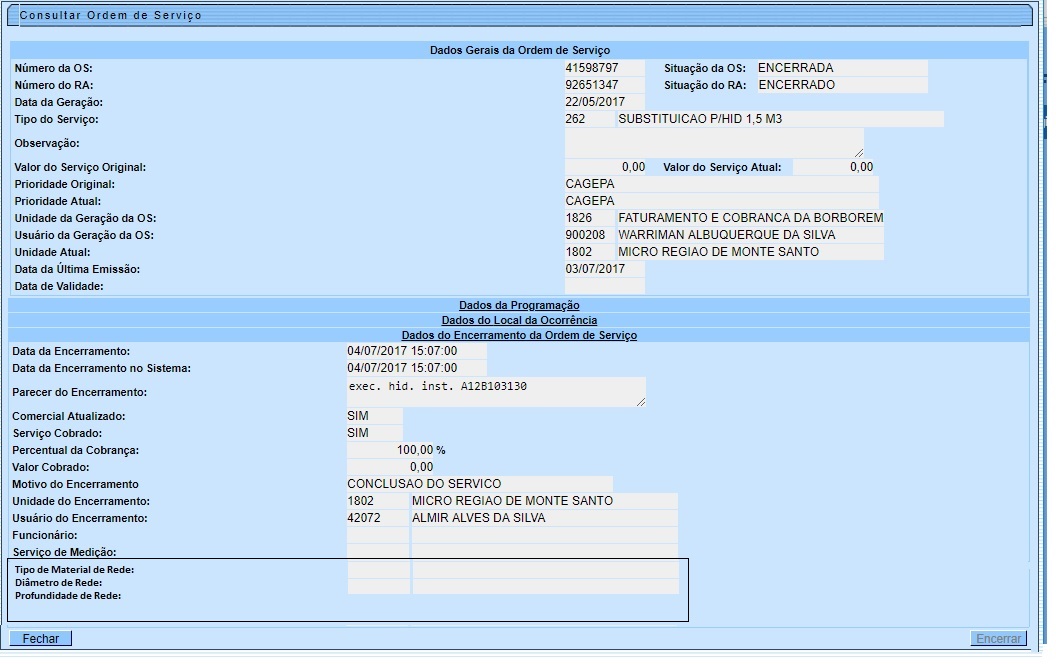Click the SUBSTITUICAO P/HID 1,5 M3 description field
This screenshot has height=664, width=1056.
coord(779,119)
